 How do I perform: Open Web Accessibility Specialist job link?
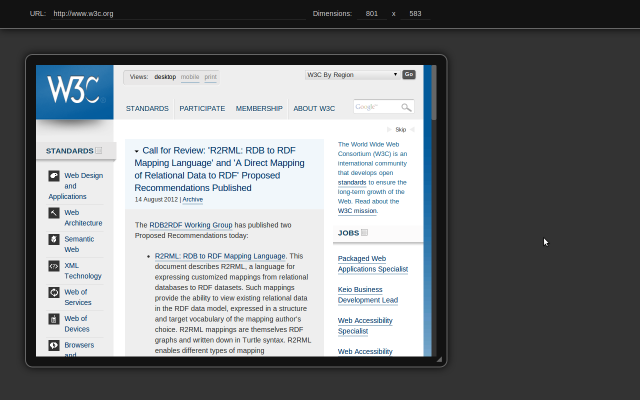point(365,326)
